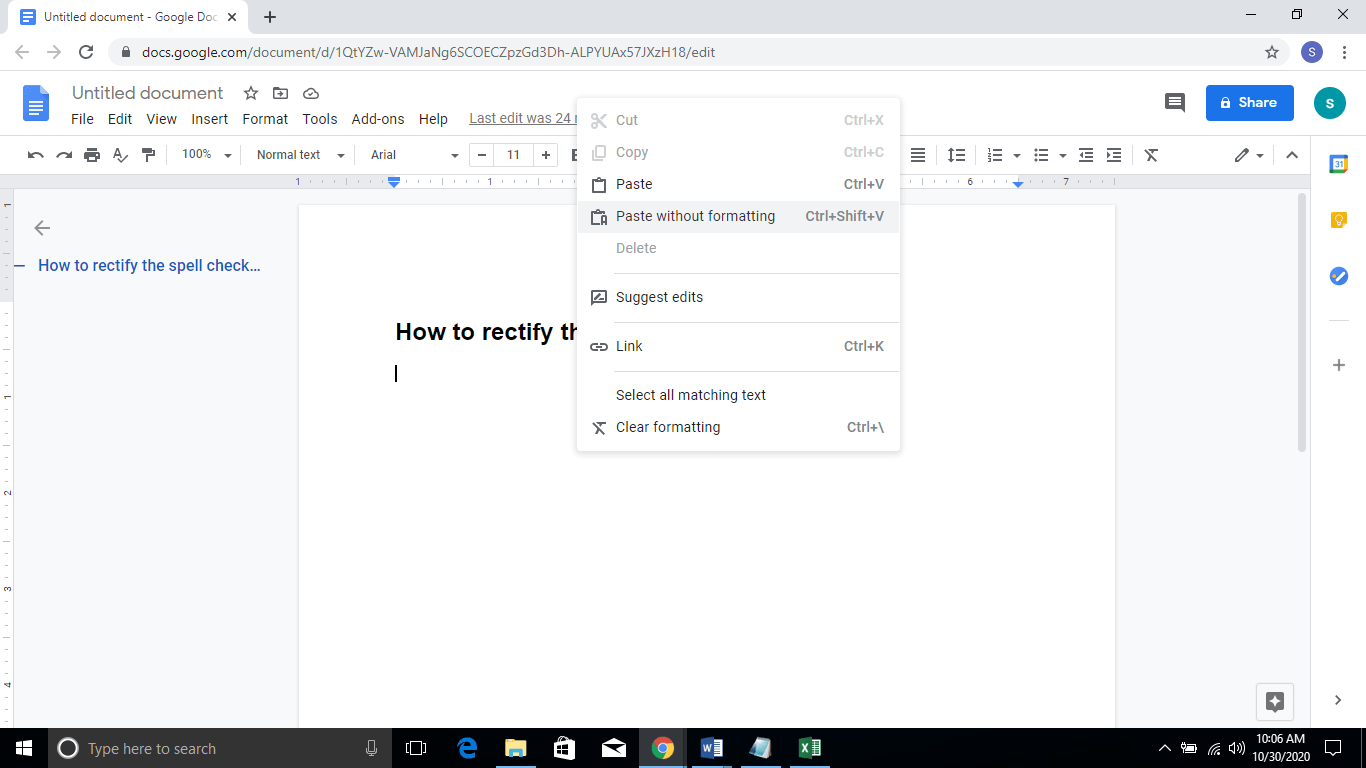
Task: Open the zoom percentage dropdown
Action: (x=205, y=155)
